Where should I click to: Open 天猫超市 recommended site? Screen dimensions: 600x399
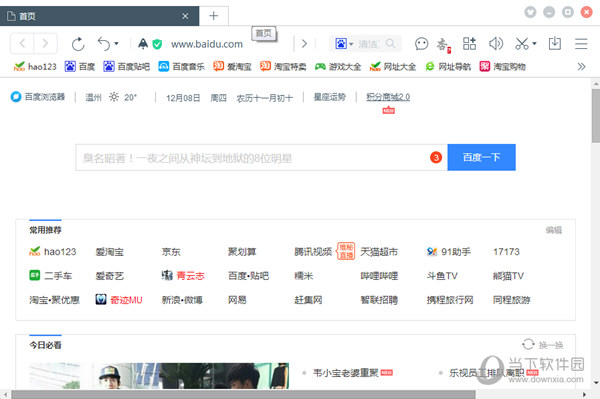click(379, 252)
